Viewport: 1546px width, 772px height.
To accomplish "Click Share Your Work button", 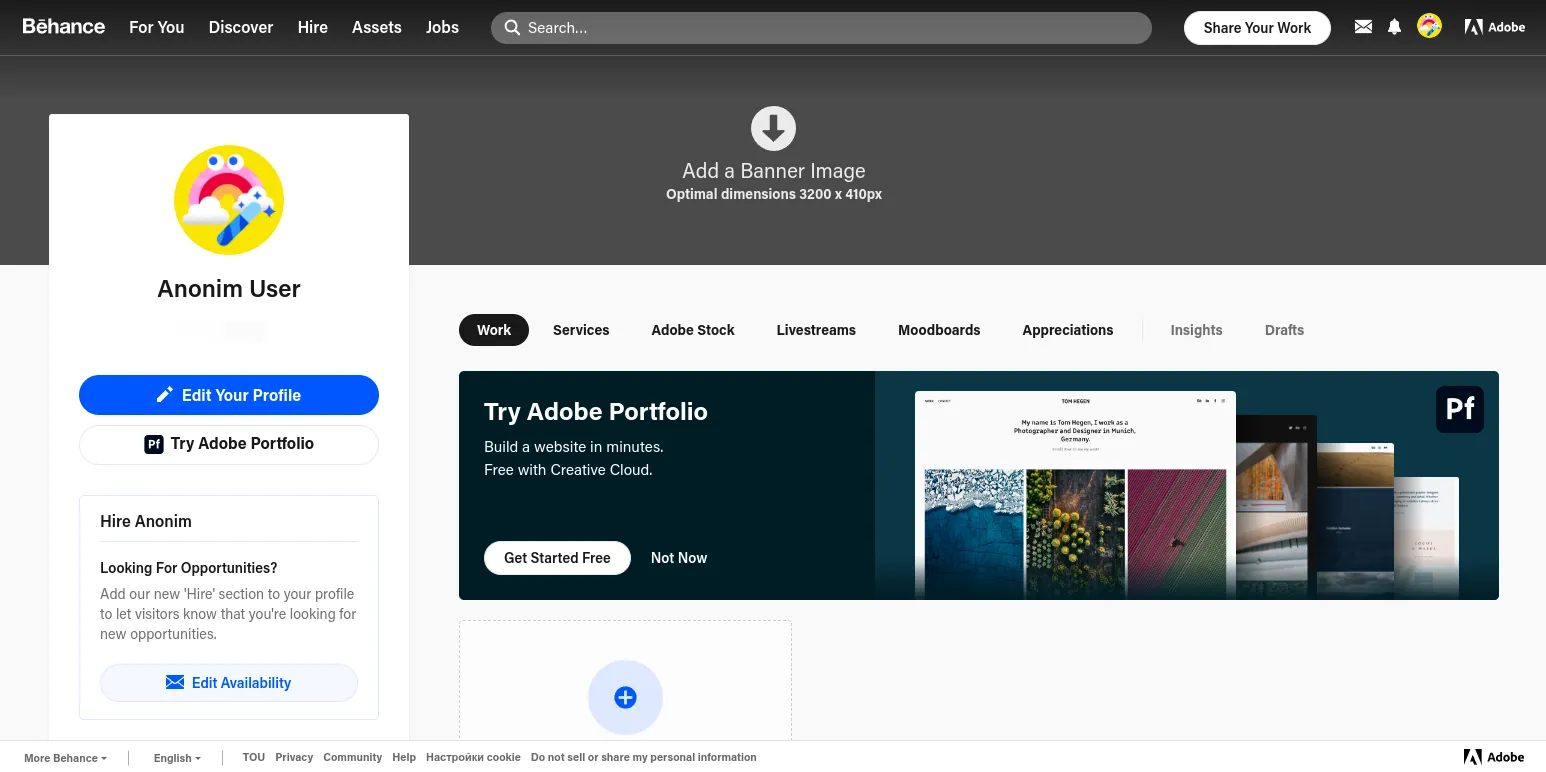I will click(x=1257, y=28).
